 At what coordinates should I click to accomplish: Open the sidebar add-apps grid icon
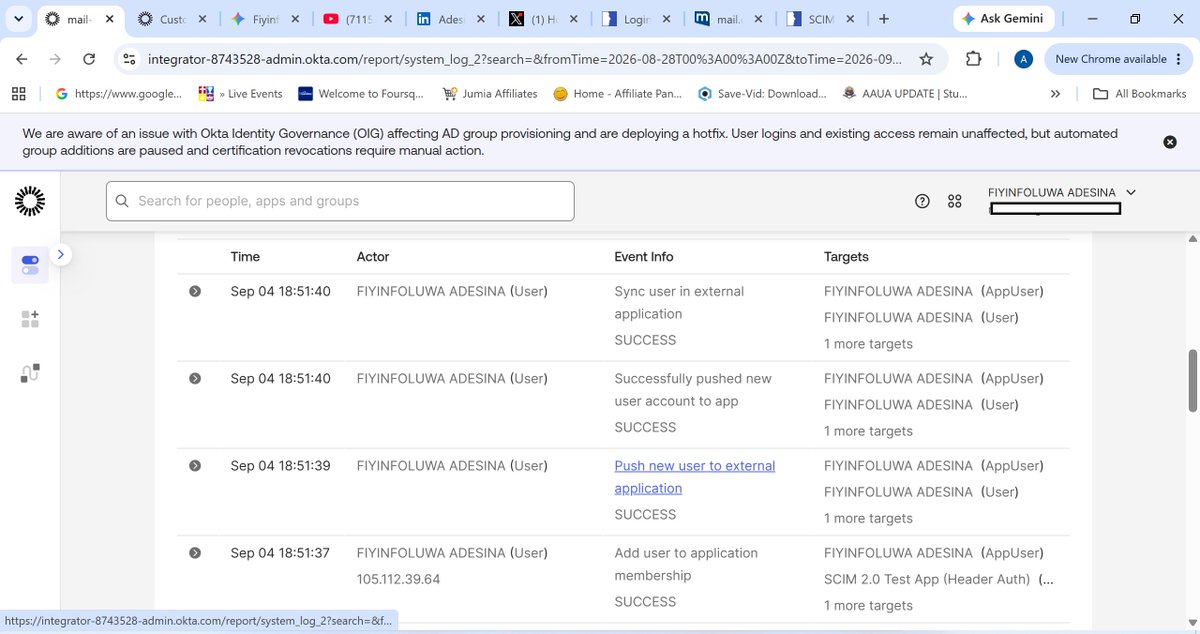[x=30, y=319]
